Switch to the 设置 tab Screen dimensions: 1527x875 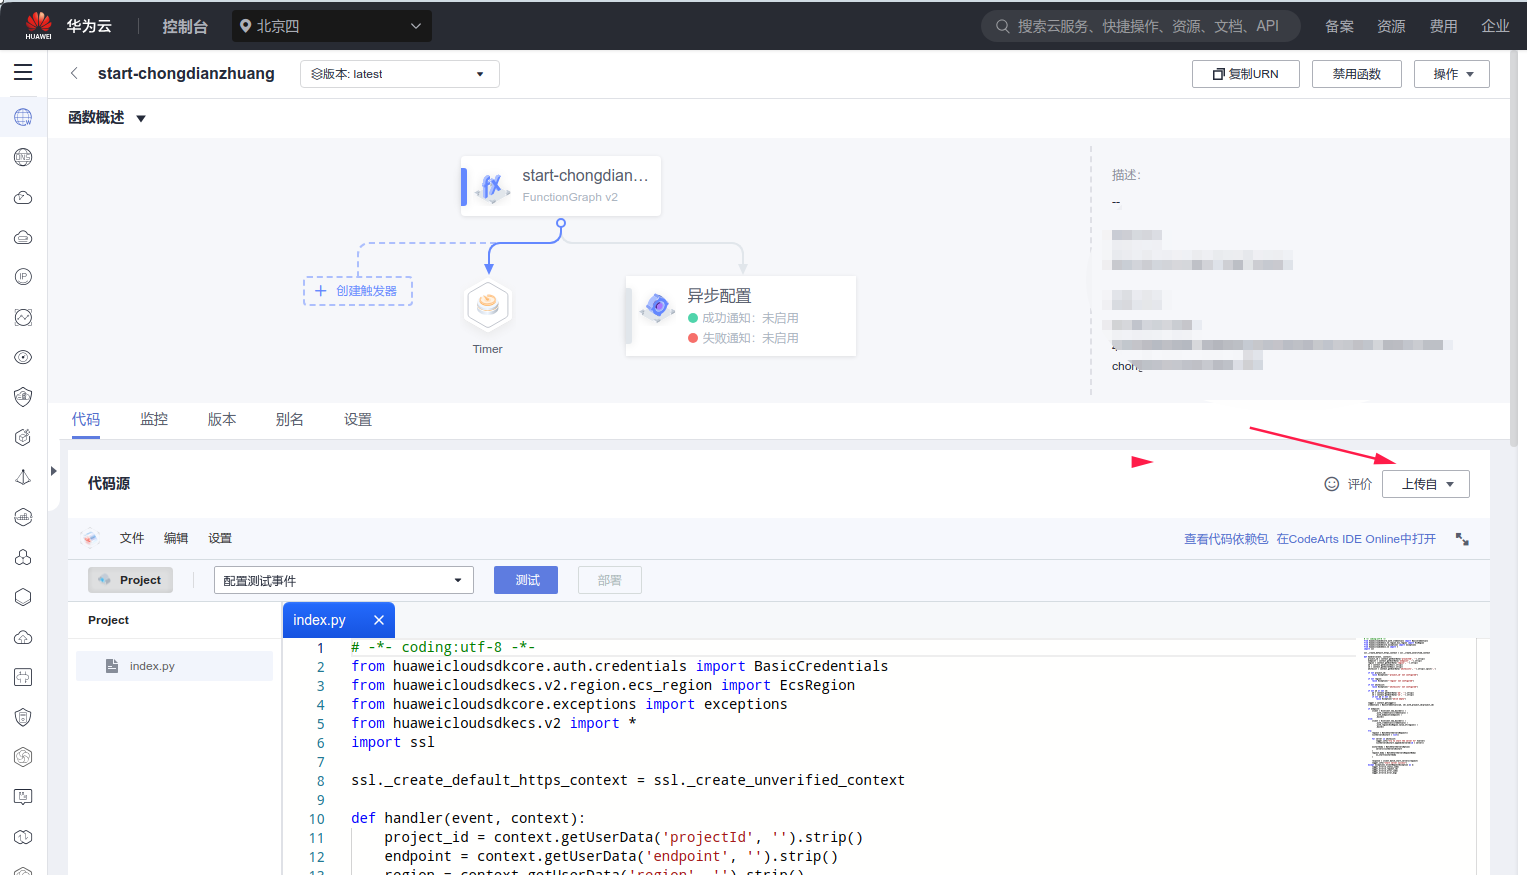click(358, 419)
